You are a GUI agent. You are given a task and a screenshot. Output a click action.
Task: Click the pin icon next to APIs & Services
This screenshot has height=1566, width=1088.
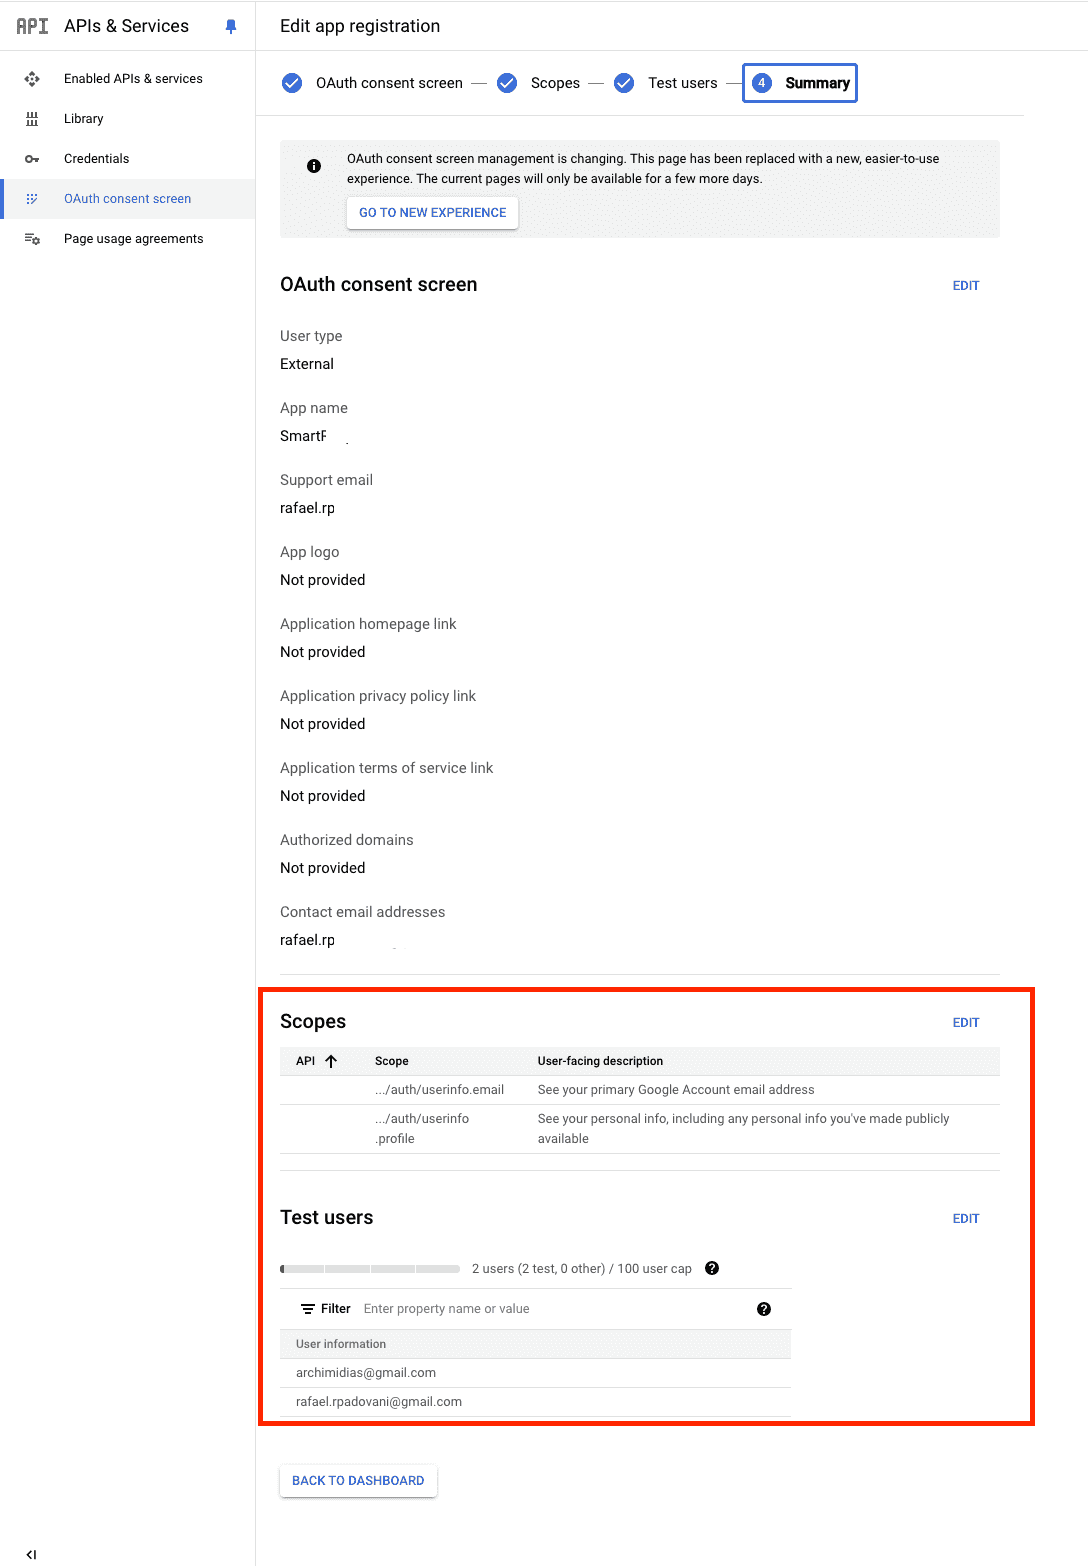(x=231, y=26)
